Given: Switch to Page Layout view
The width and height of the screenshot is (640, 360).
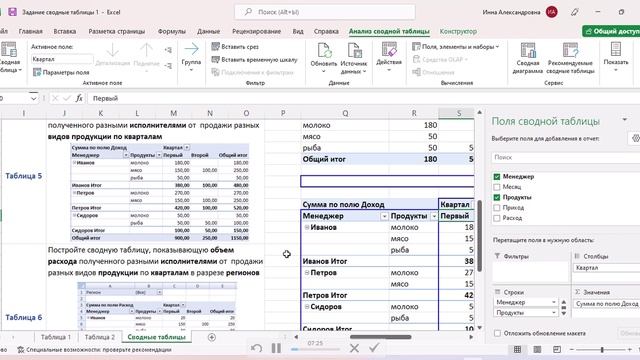Looking at the screenshot, I should [x=537, y=349].
